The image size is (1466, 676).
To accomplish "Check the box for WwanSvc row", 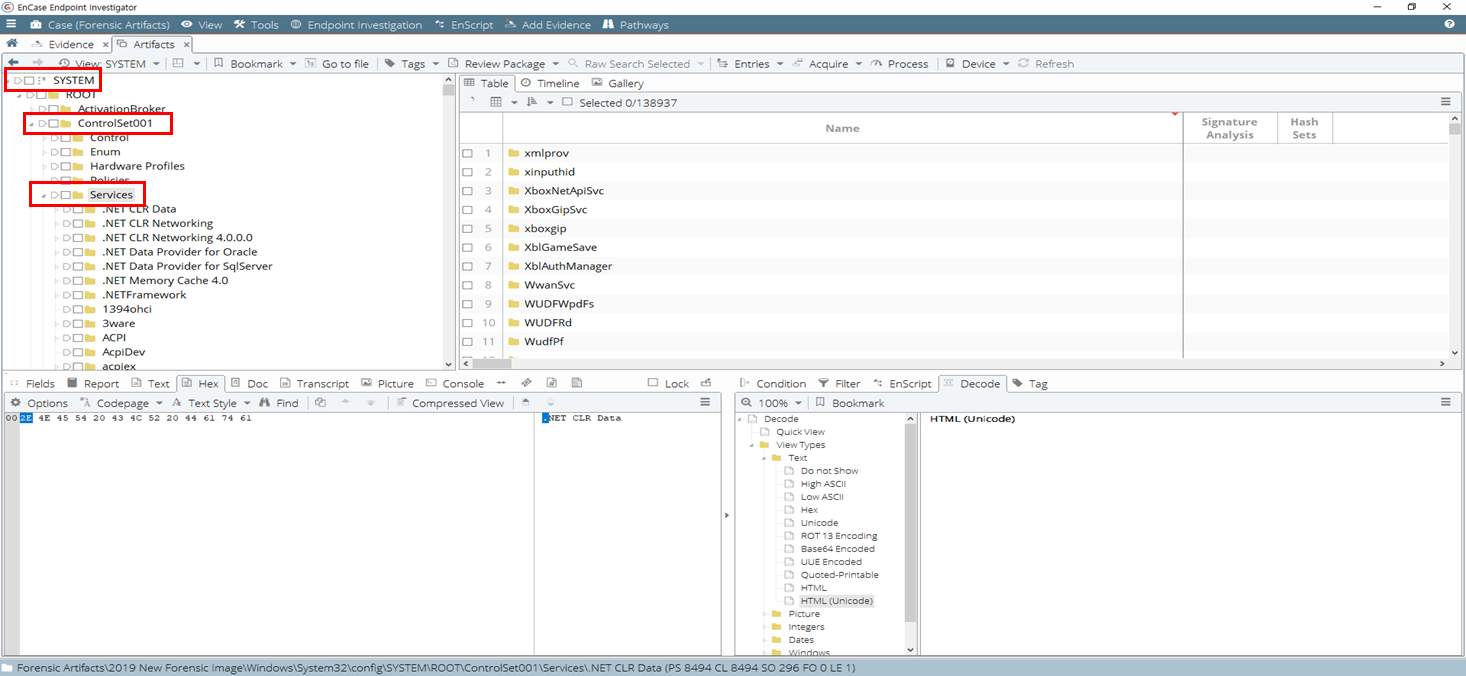I will point(467,285).
